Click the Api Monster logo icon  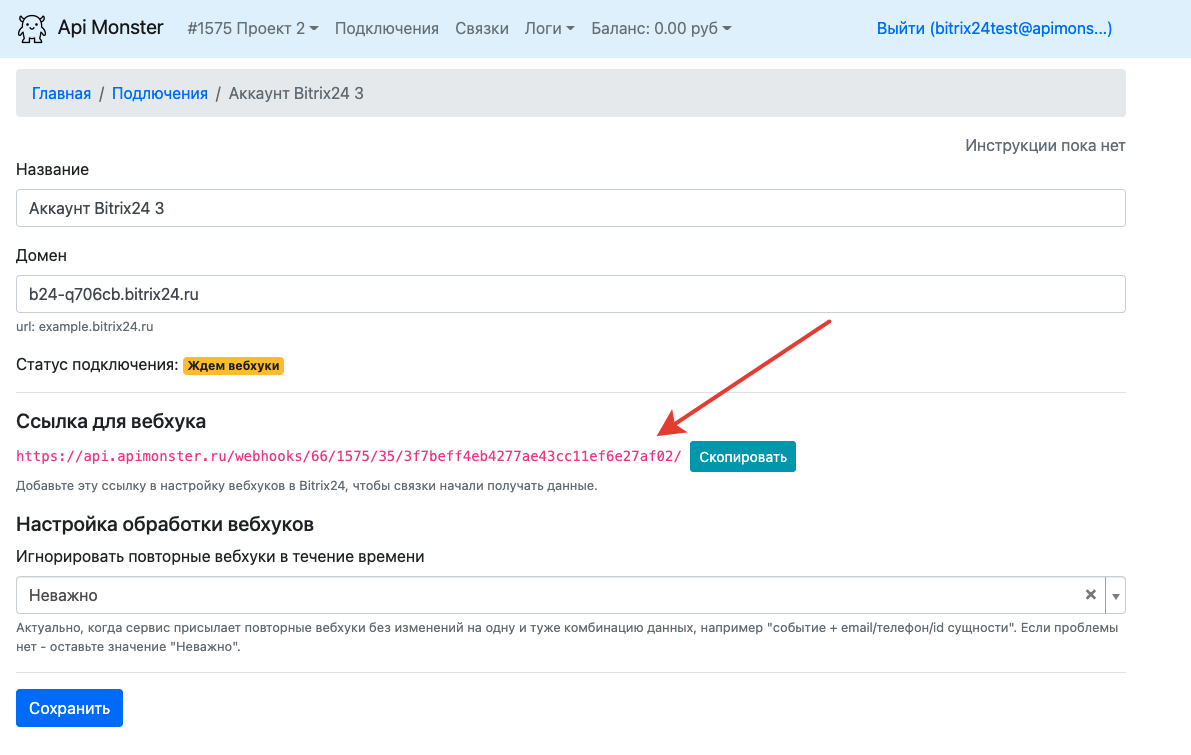pyautogui.click(x=32, y=28)
